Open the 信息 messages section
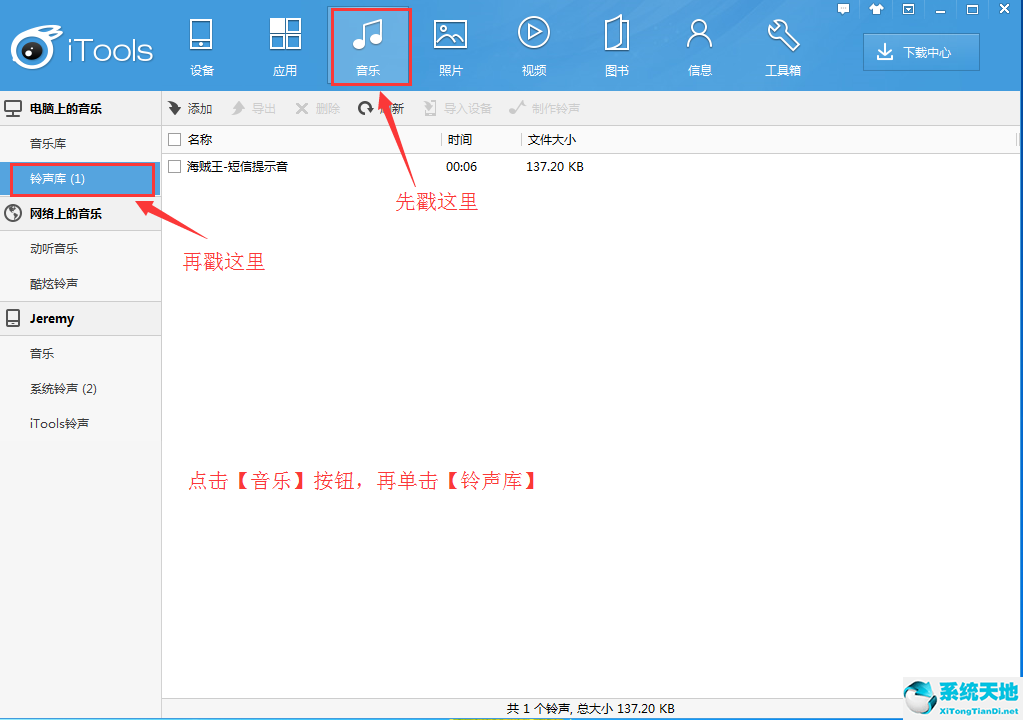 click(x=699, y=45)
